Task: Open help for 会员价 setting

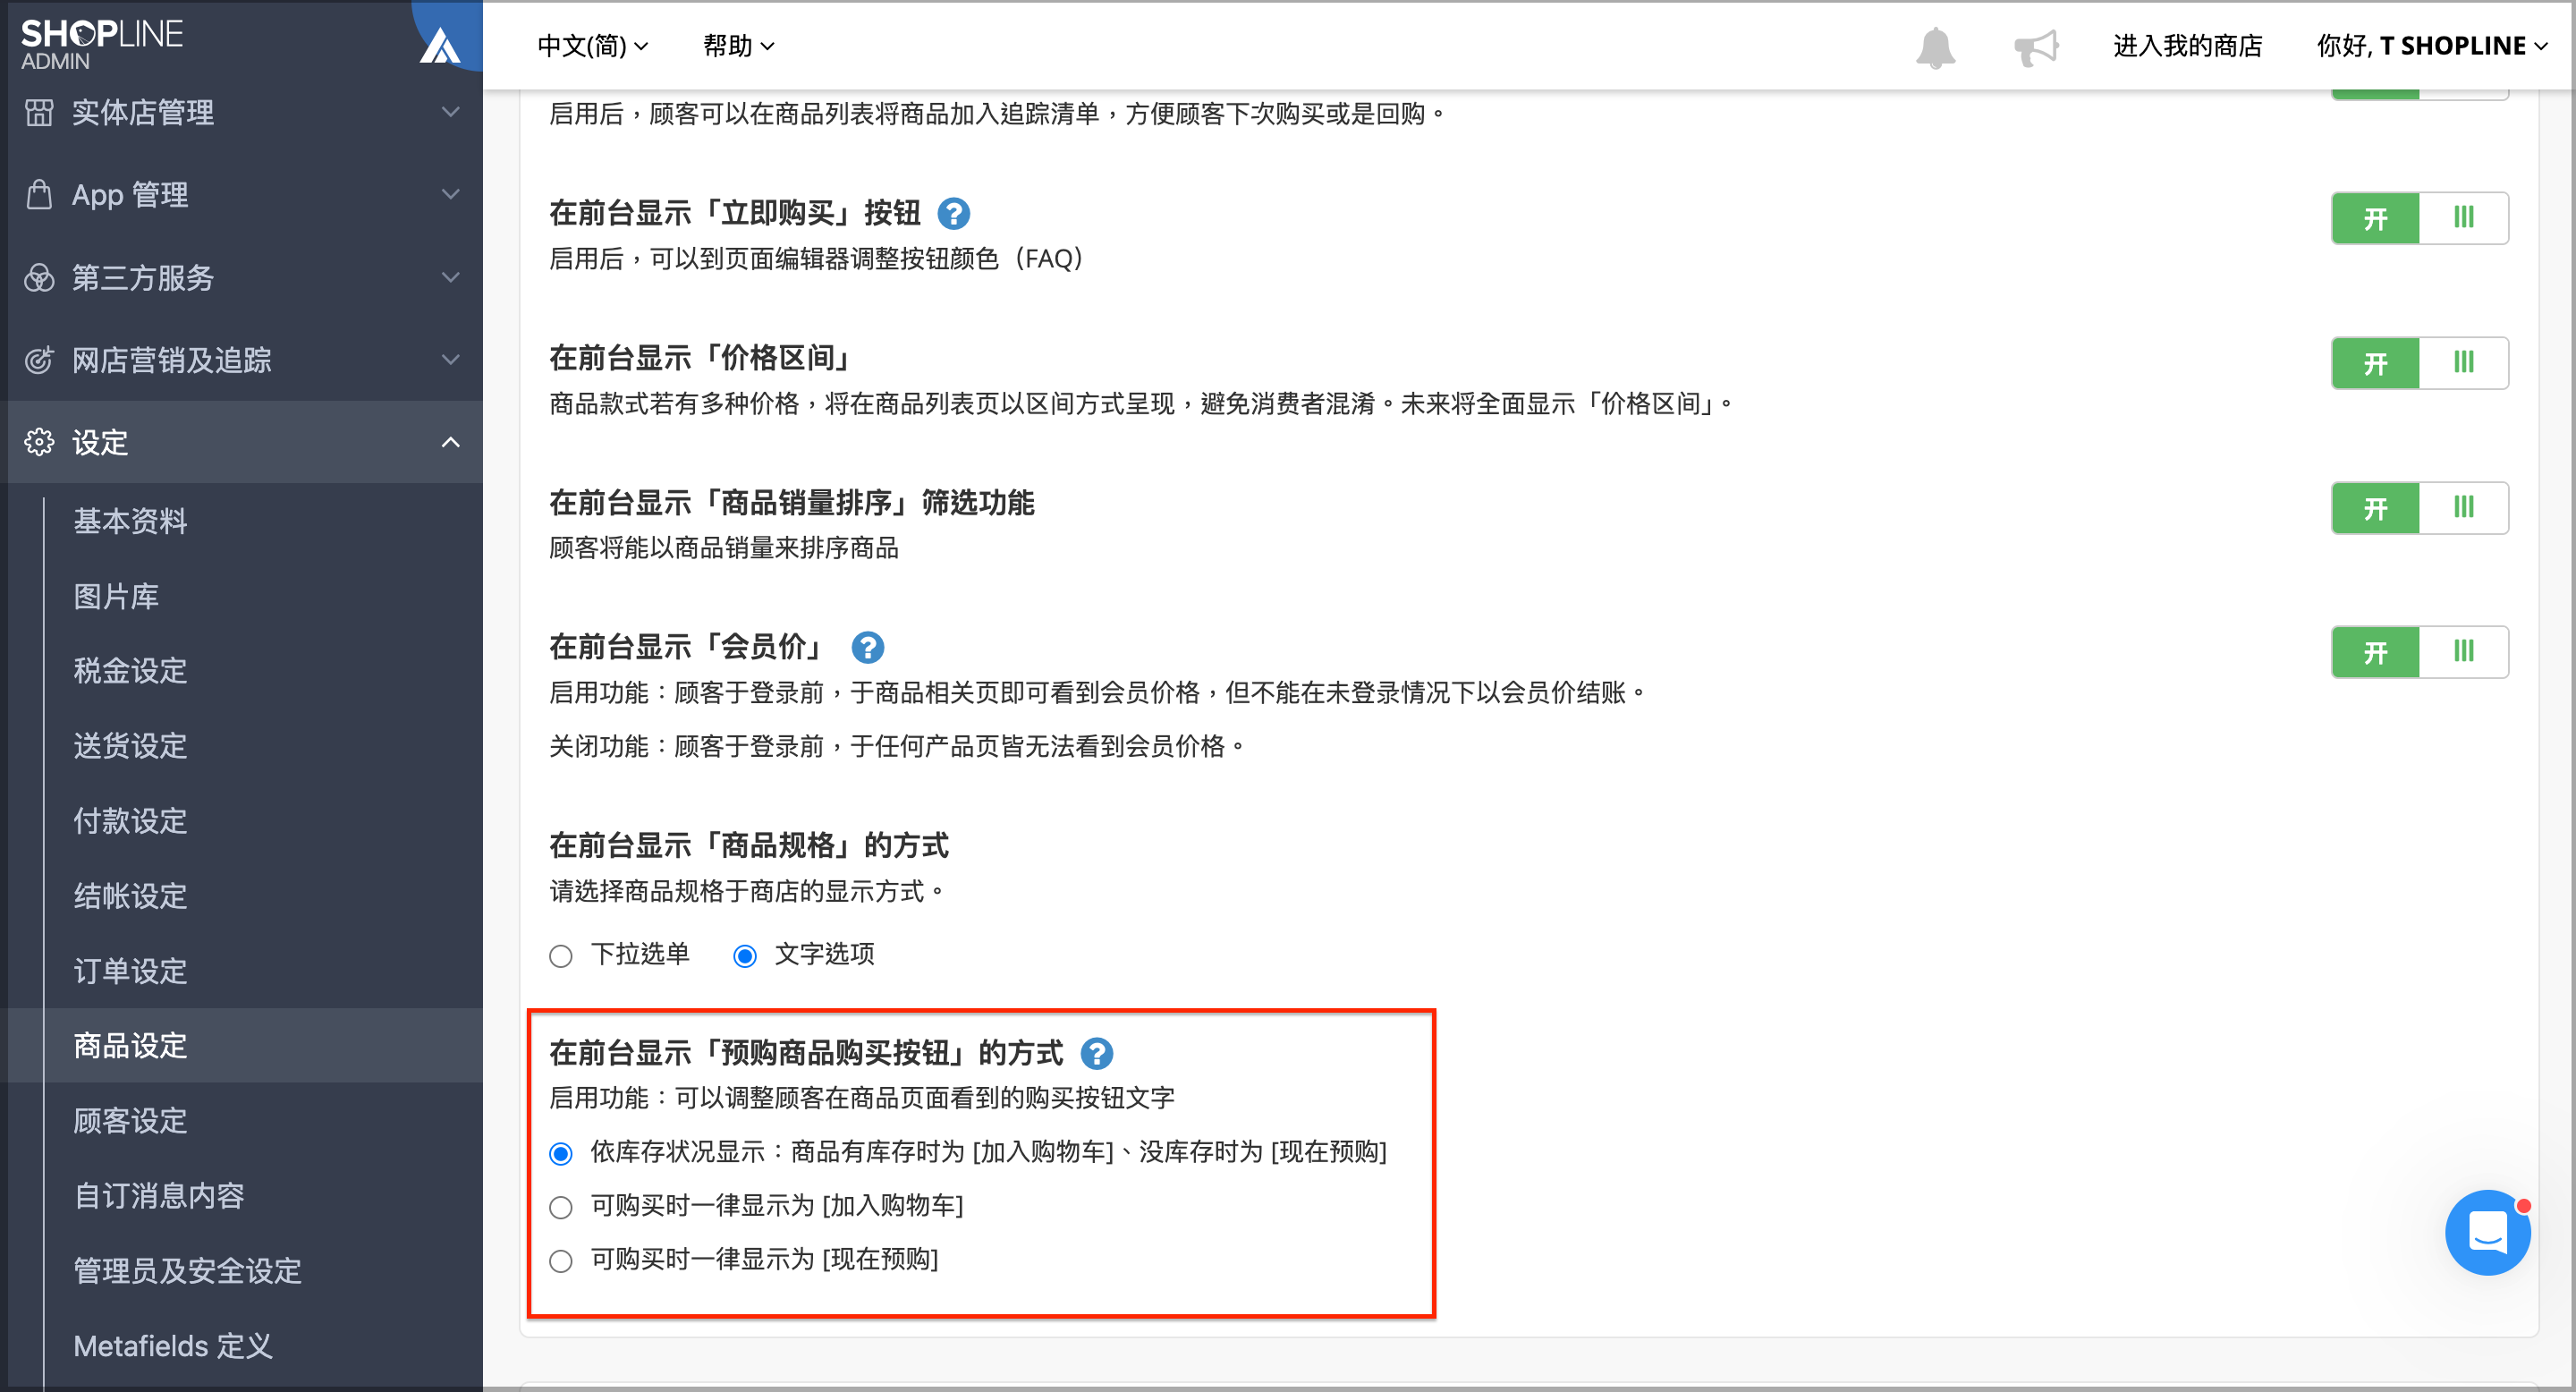Action: pyautogui.click(x=867, y=647)
